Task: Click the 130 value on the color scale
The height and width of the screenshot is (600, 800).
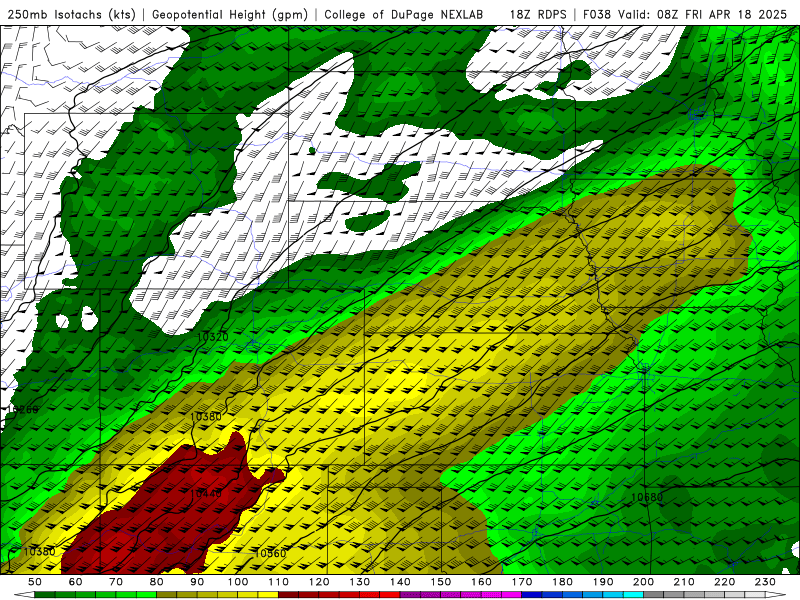Action: (x=360, y=582)
